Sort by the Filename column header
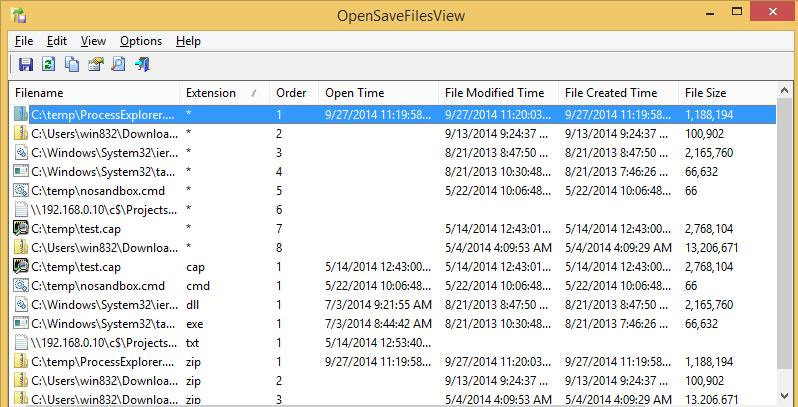798x407 pixels. 40,93
